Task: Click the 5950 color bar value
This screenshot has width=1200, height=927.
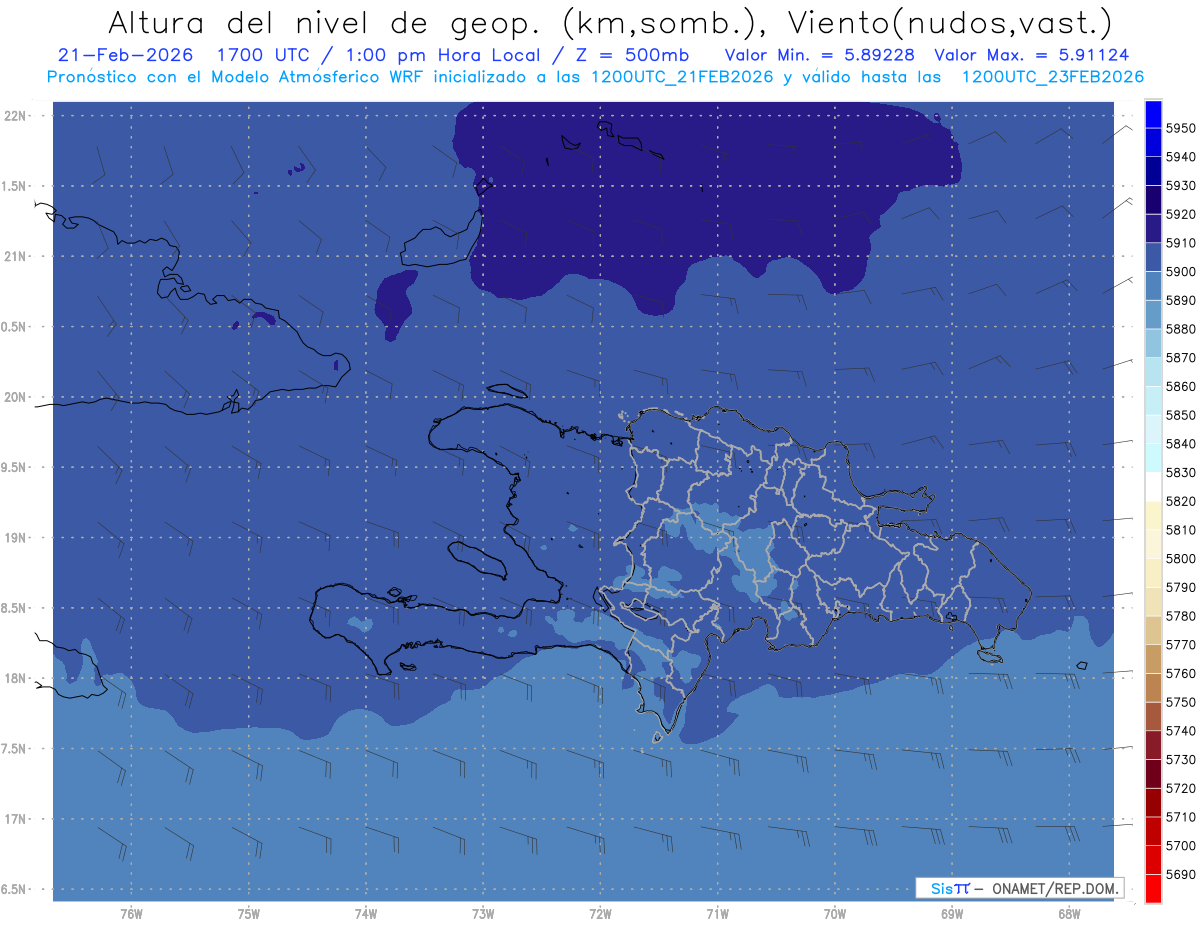Action: point(1179,128)
